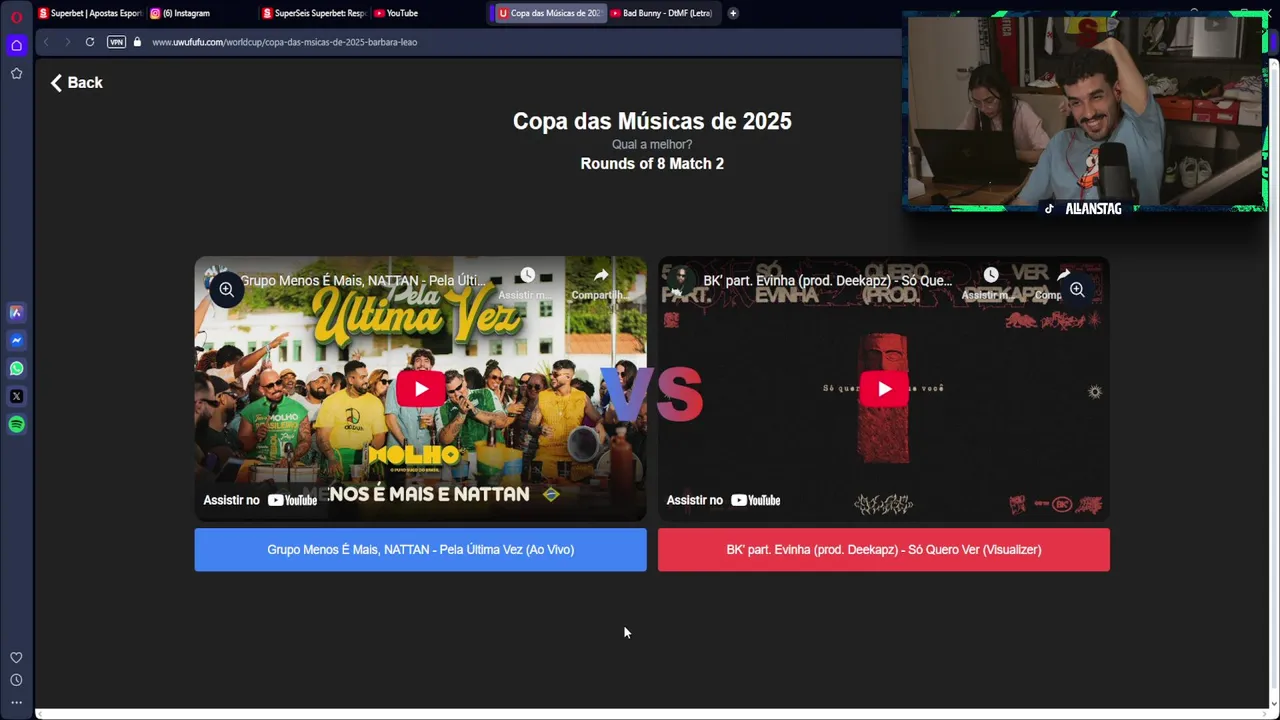Open left video on YouTube via Assistir no
Screen dimensions: 1280x720
(260, 500)
